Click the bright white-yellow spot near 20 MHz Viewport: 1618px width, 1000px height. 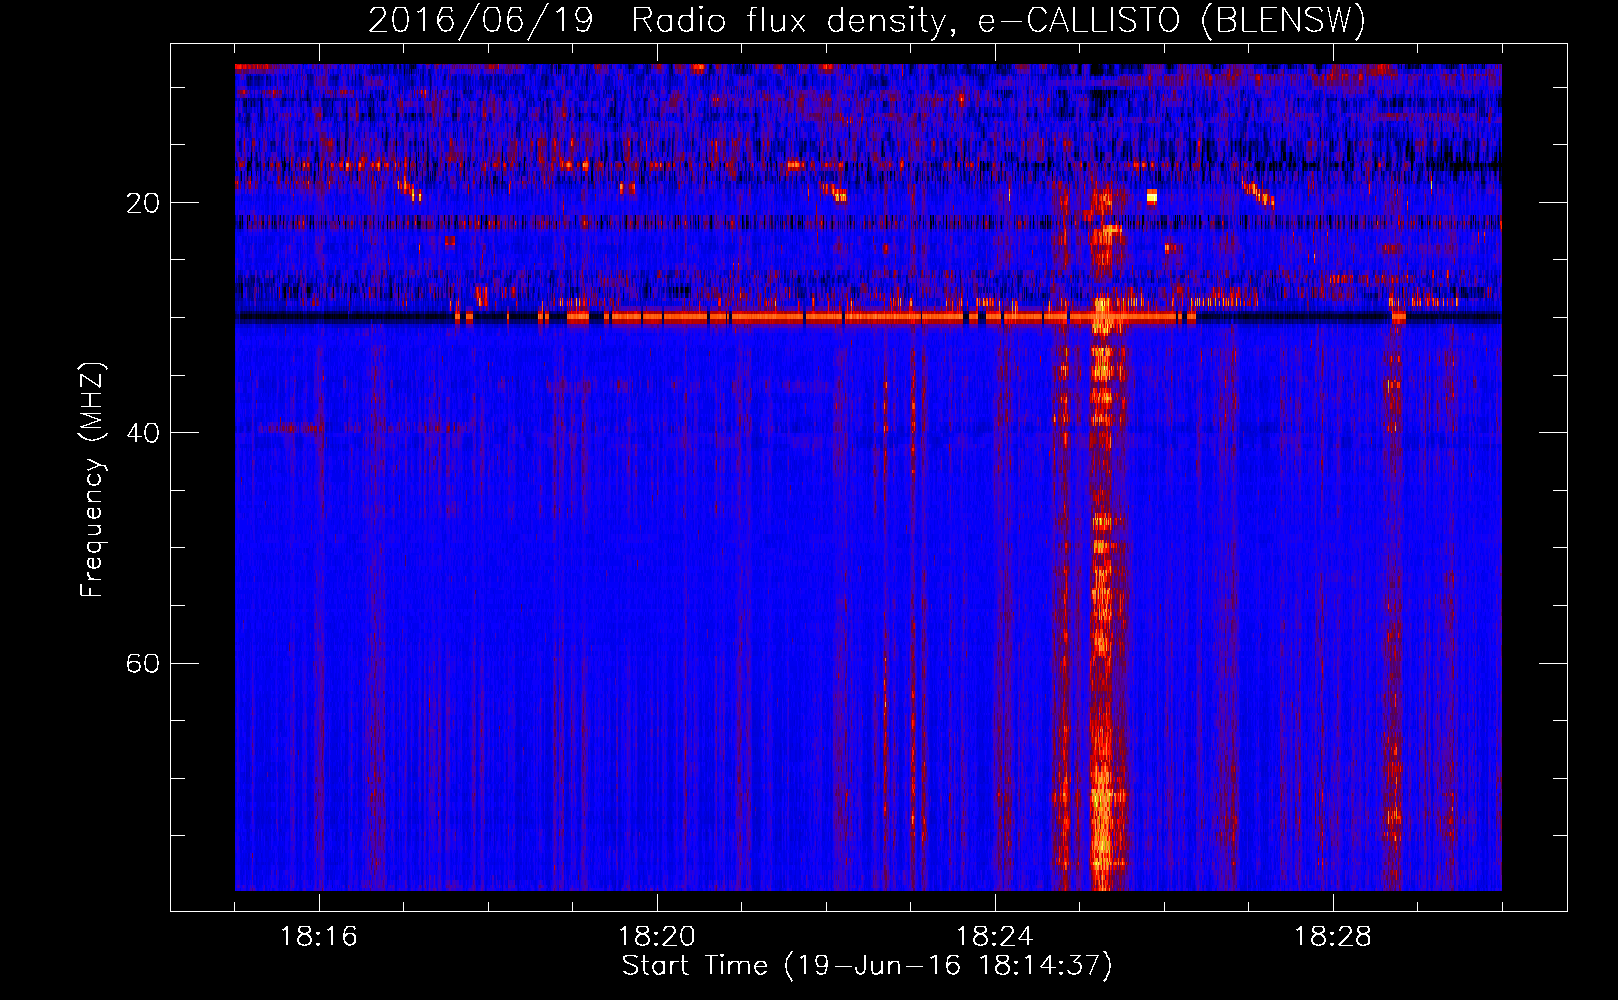pyautogui.click(x=1152, y=196)
